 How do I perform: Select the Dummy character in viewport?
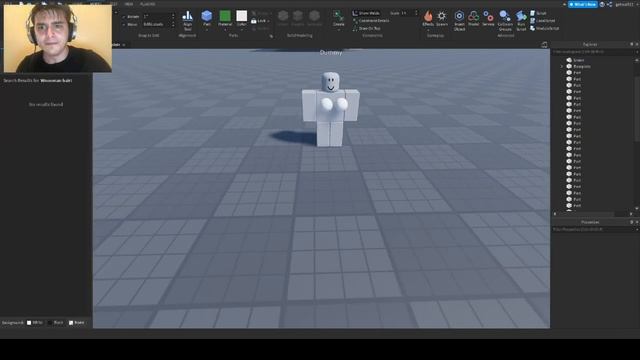point(330,109)
